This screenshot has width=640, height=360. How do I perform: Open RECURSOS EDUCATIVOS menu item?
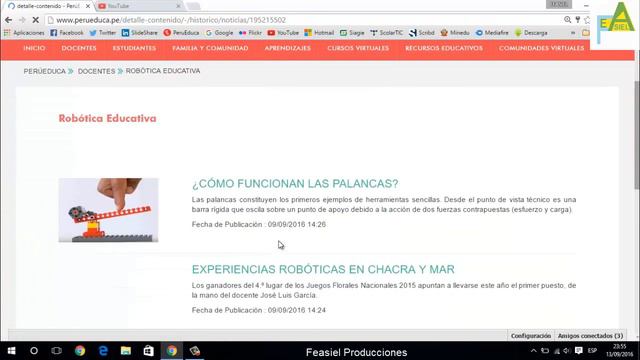444,48
